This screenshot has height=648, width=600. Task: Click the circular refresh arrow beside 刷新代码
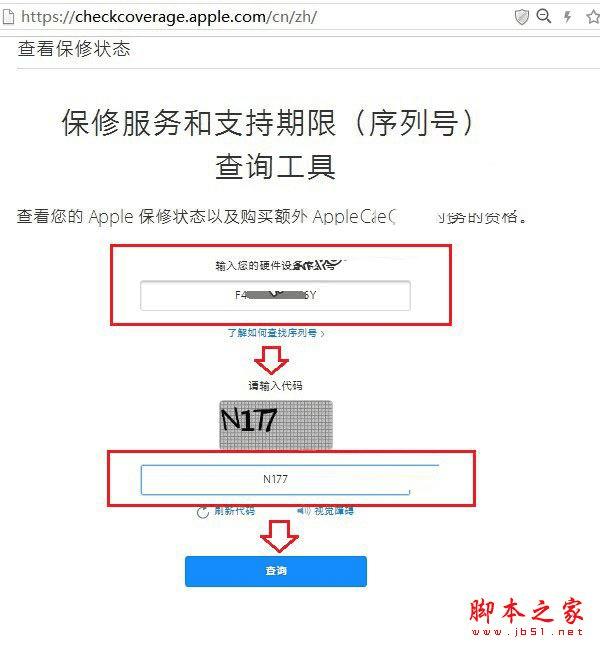pos(202,512)
